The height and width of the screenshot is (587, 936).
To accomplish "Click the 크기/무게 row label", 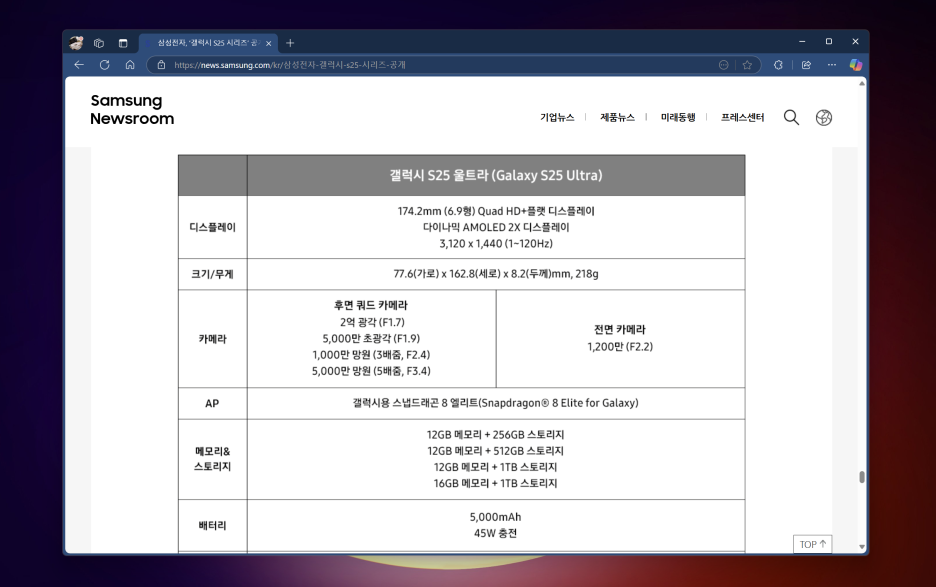I will (x=213, y=274).
